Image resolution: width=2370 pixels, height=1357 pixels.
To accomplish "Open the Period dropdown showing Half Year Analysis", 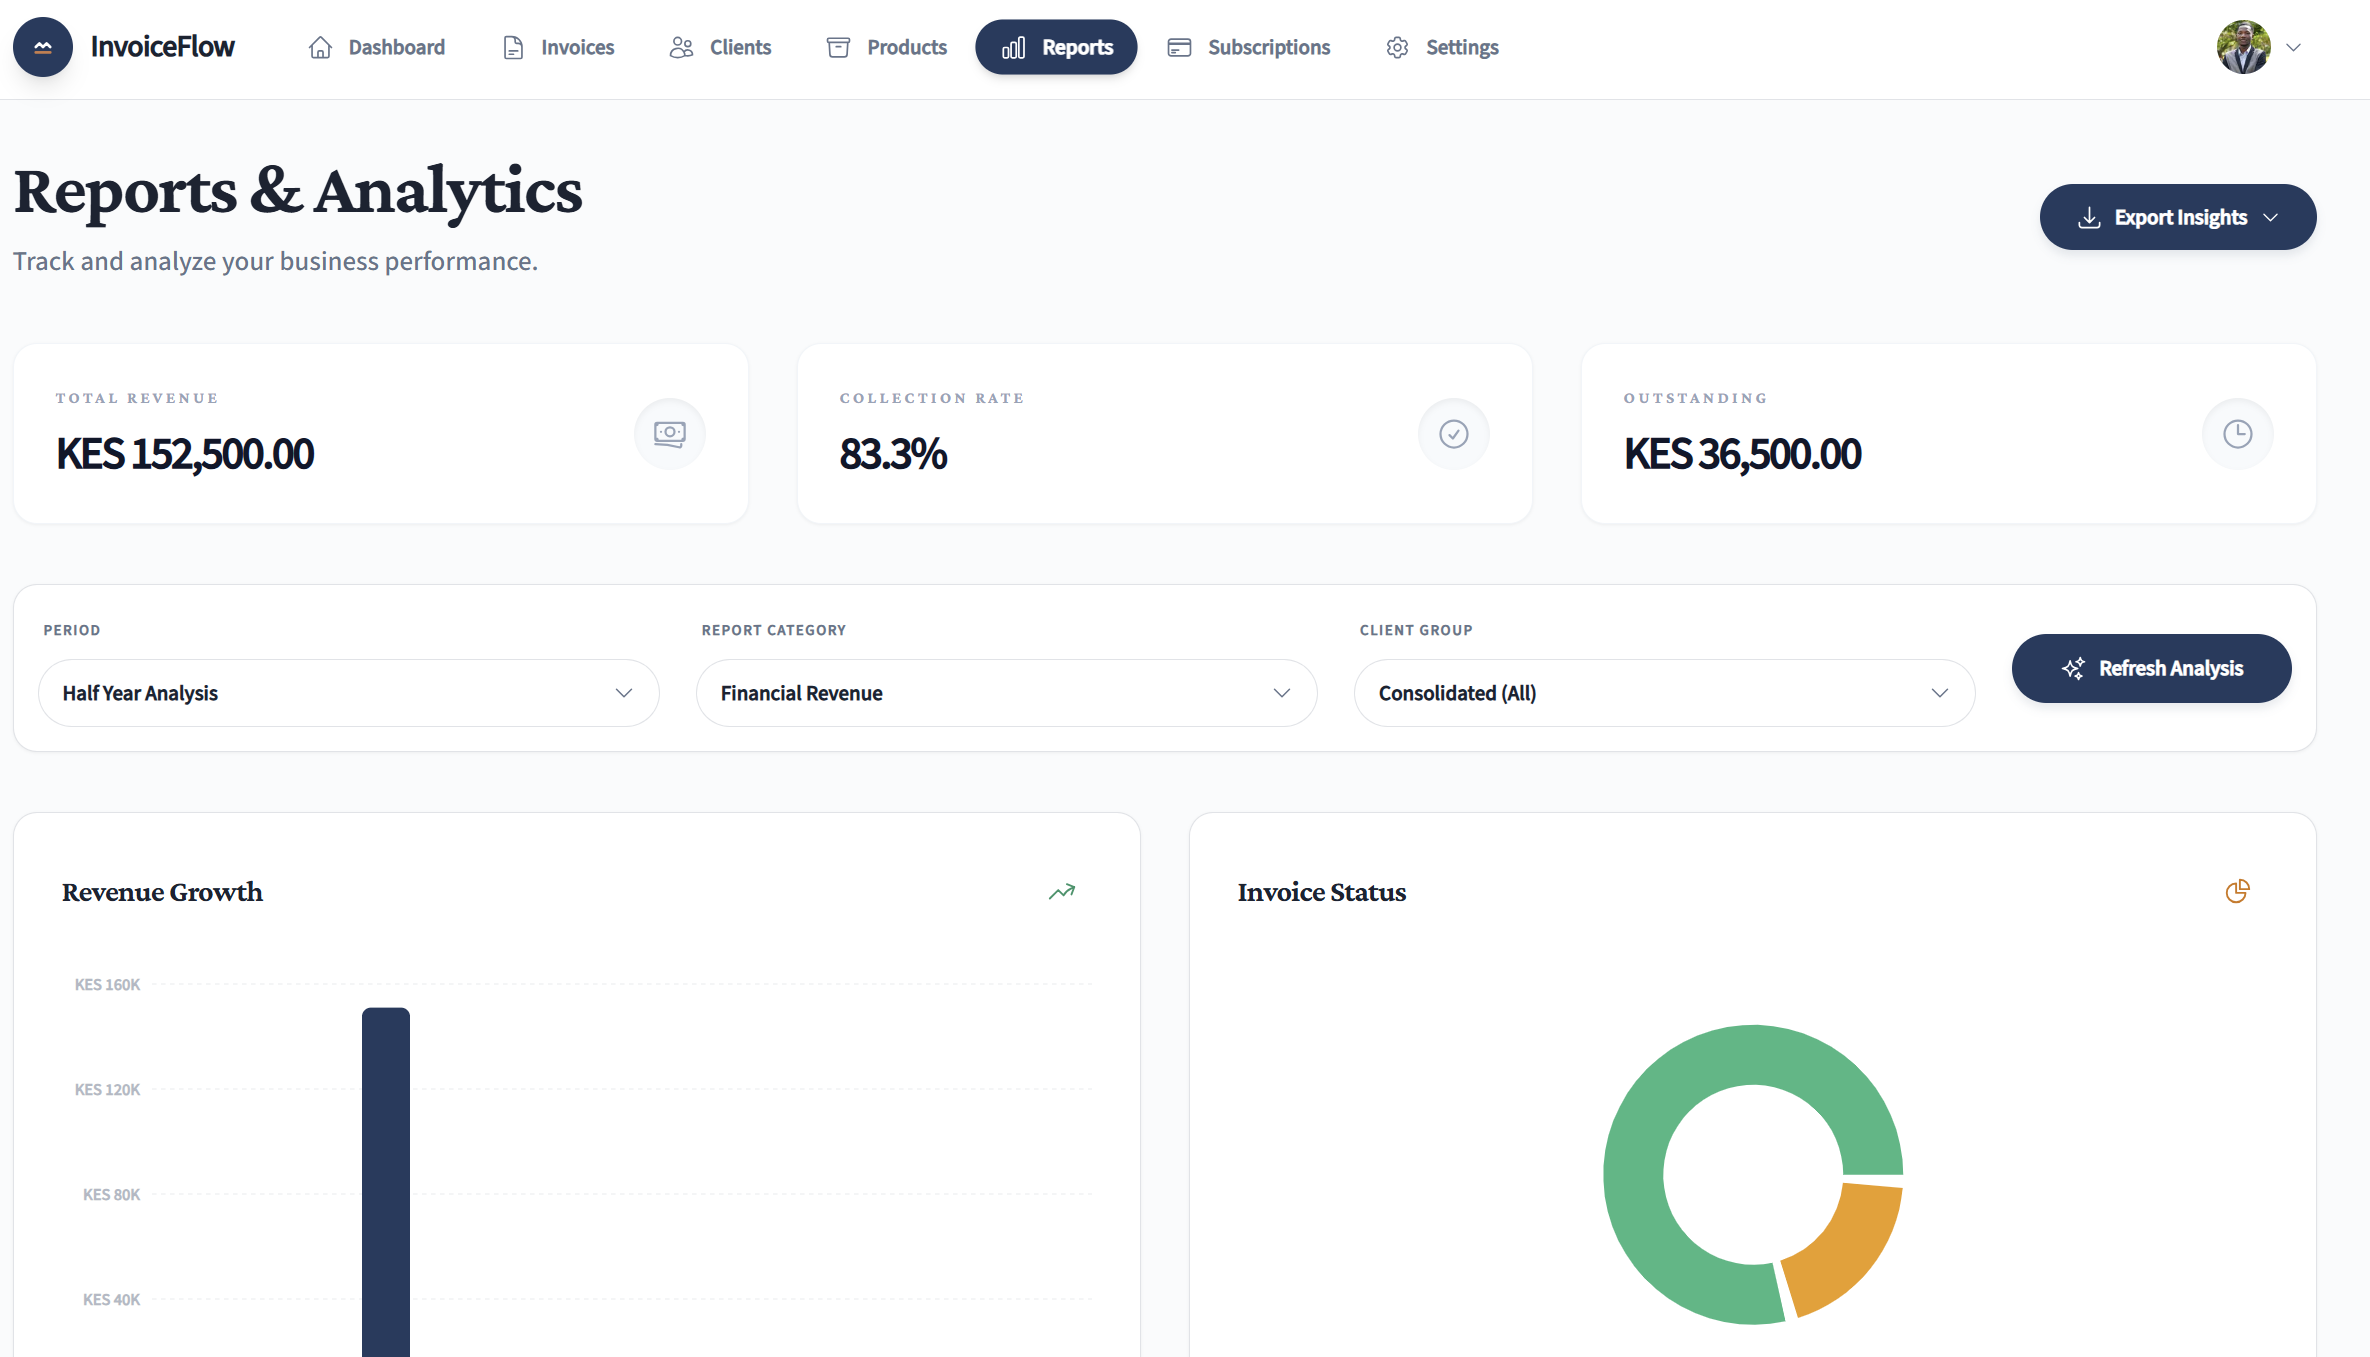I will click(348, 693).
